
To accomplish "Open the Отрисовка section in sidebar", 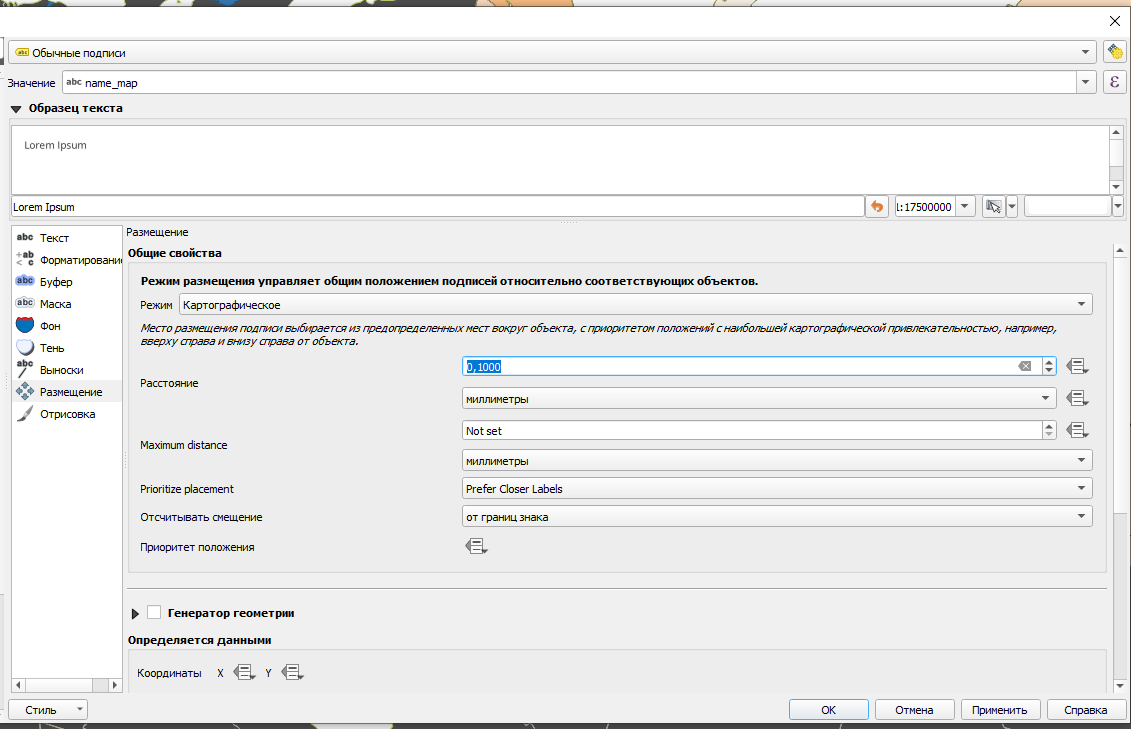I will click(67, 414).
